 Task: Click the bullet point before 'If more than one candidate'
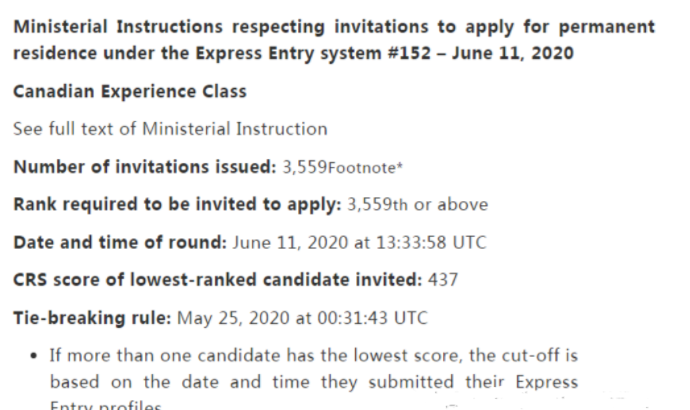[x=34, y=355]
